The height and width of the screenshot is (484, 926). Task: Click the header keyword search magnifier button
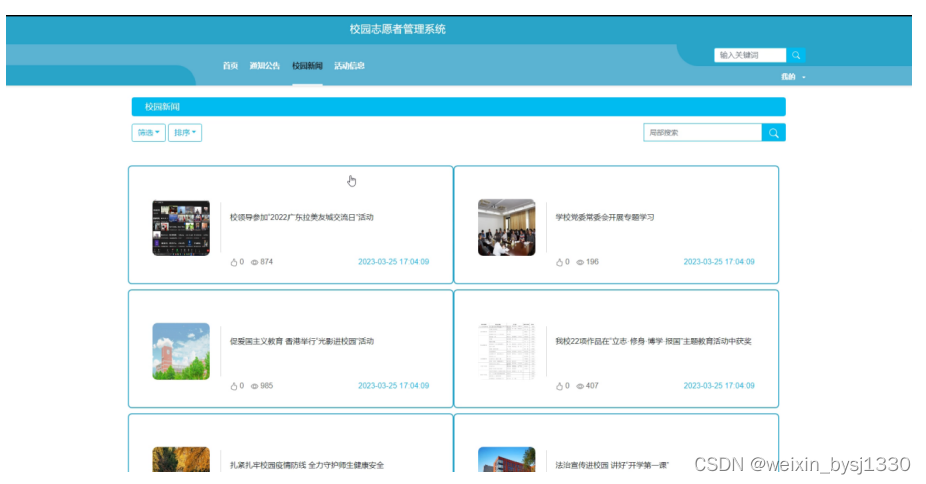point(795,55)
